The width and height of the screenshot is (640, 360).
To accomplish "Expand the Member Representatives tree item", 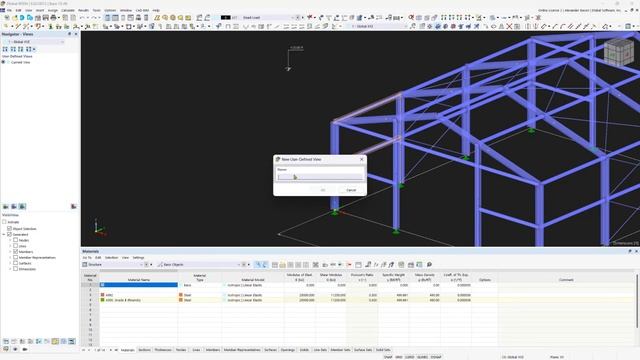I will coord(10,258).
